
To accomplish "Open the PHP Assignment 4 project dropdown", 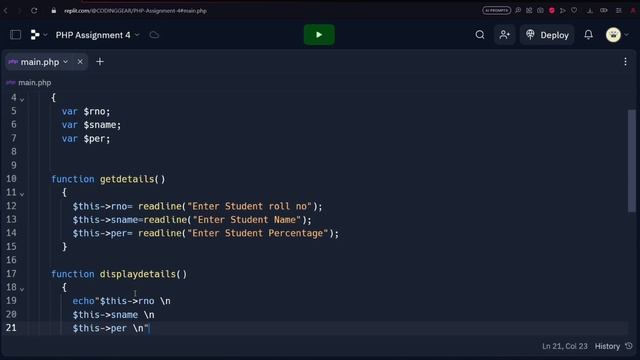I will coord(98,35).
